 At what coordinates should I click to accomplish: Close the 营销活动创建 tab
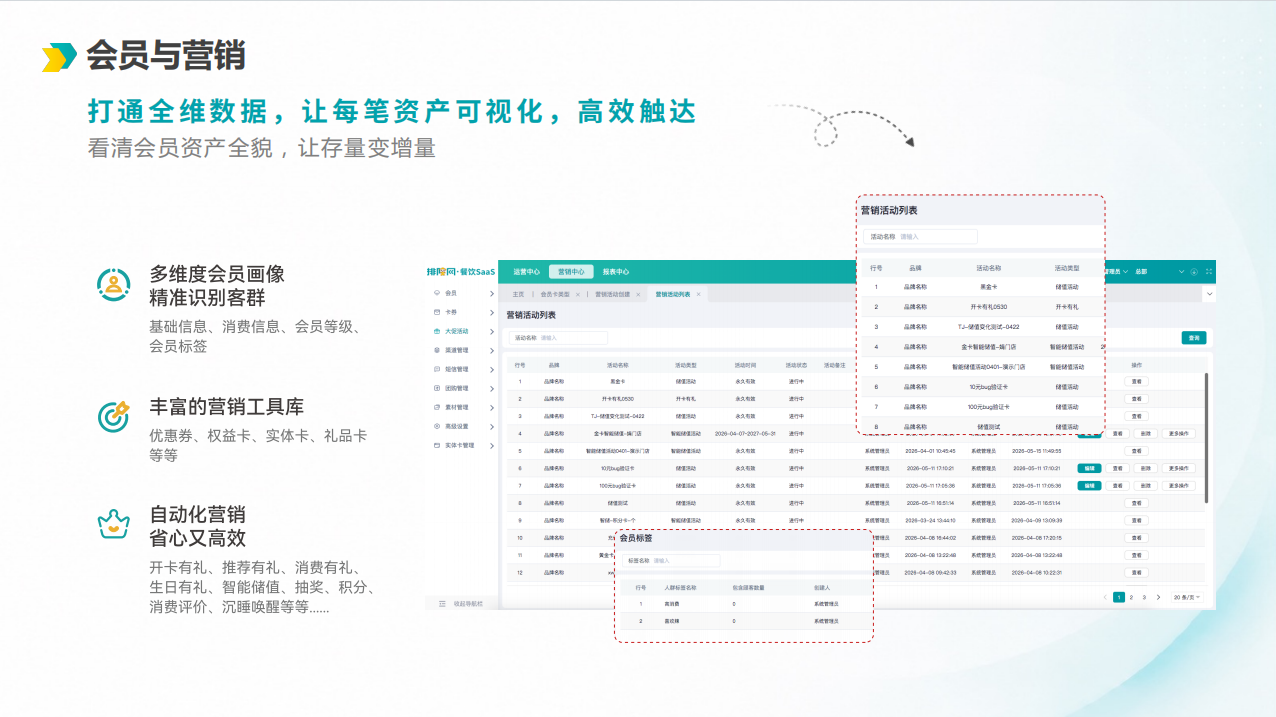tap(638, 295)
